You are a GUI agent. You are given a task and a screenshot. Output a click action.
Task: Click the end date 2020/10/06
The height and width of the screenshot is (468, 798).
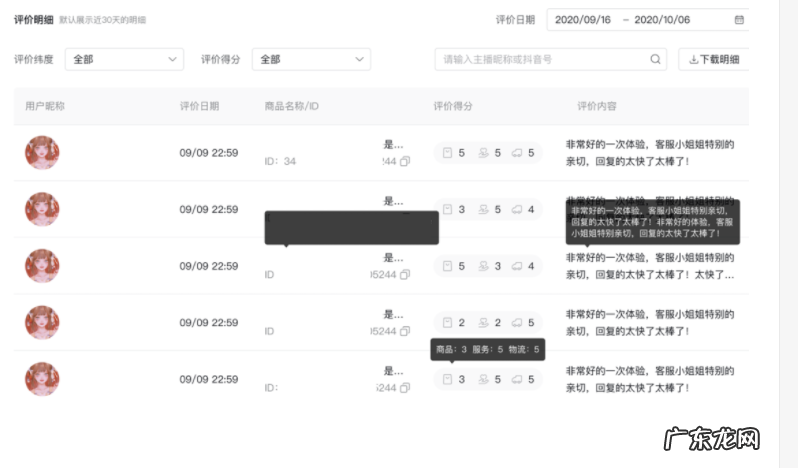point(662,20)
